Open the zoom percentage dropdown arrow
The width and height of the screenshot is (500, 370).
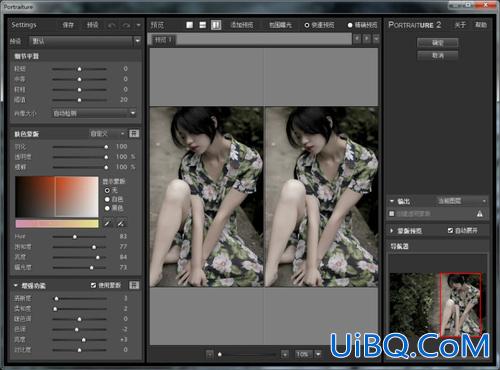(318, 354)
